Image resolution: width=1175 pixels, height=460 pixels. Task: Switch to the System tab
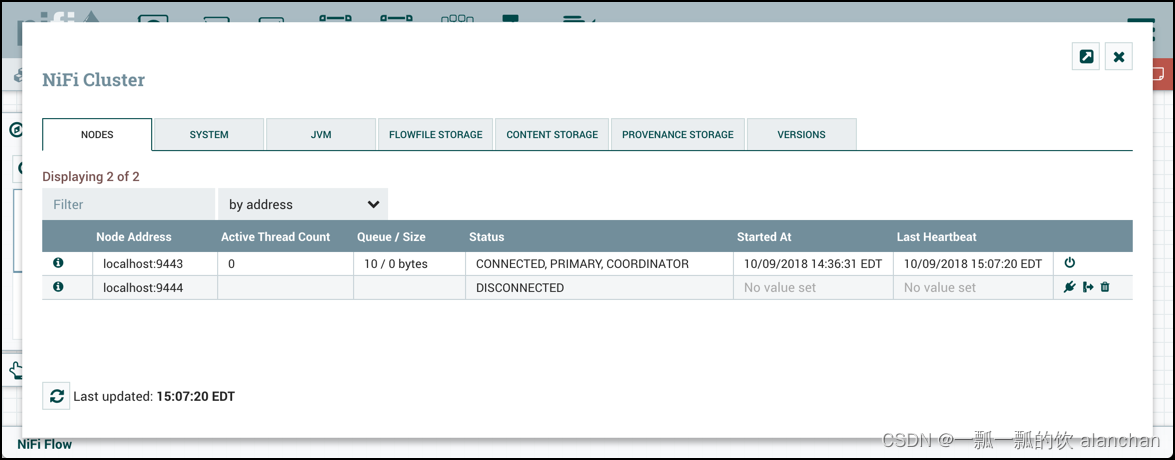coord(209,135)
